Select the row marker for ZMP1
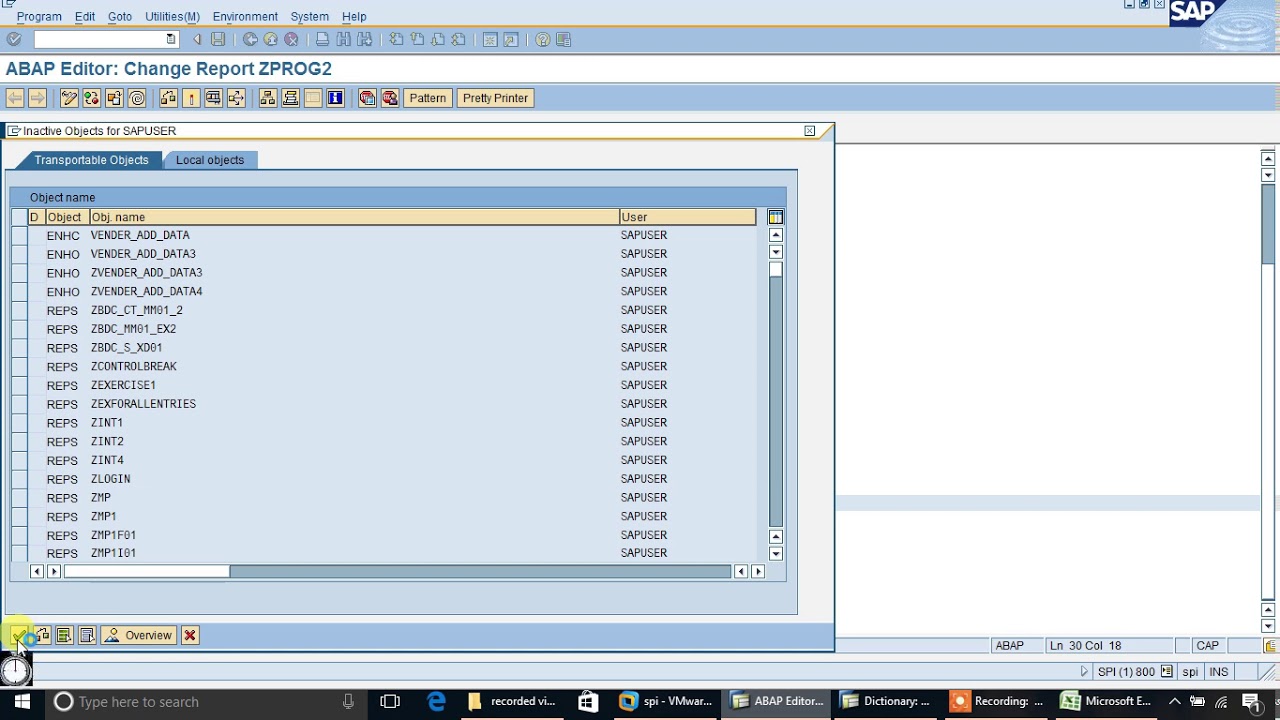 tap(19, 517)
